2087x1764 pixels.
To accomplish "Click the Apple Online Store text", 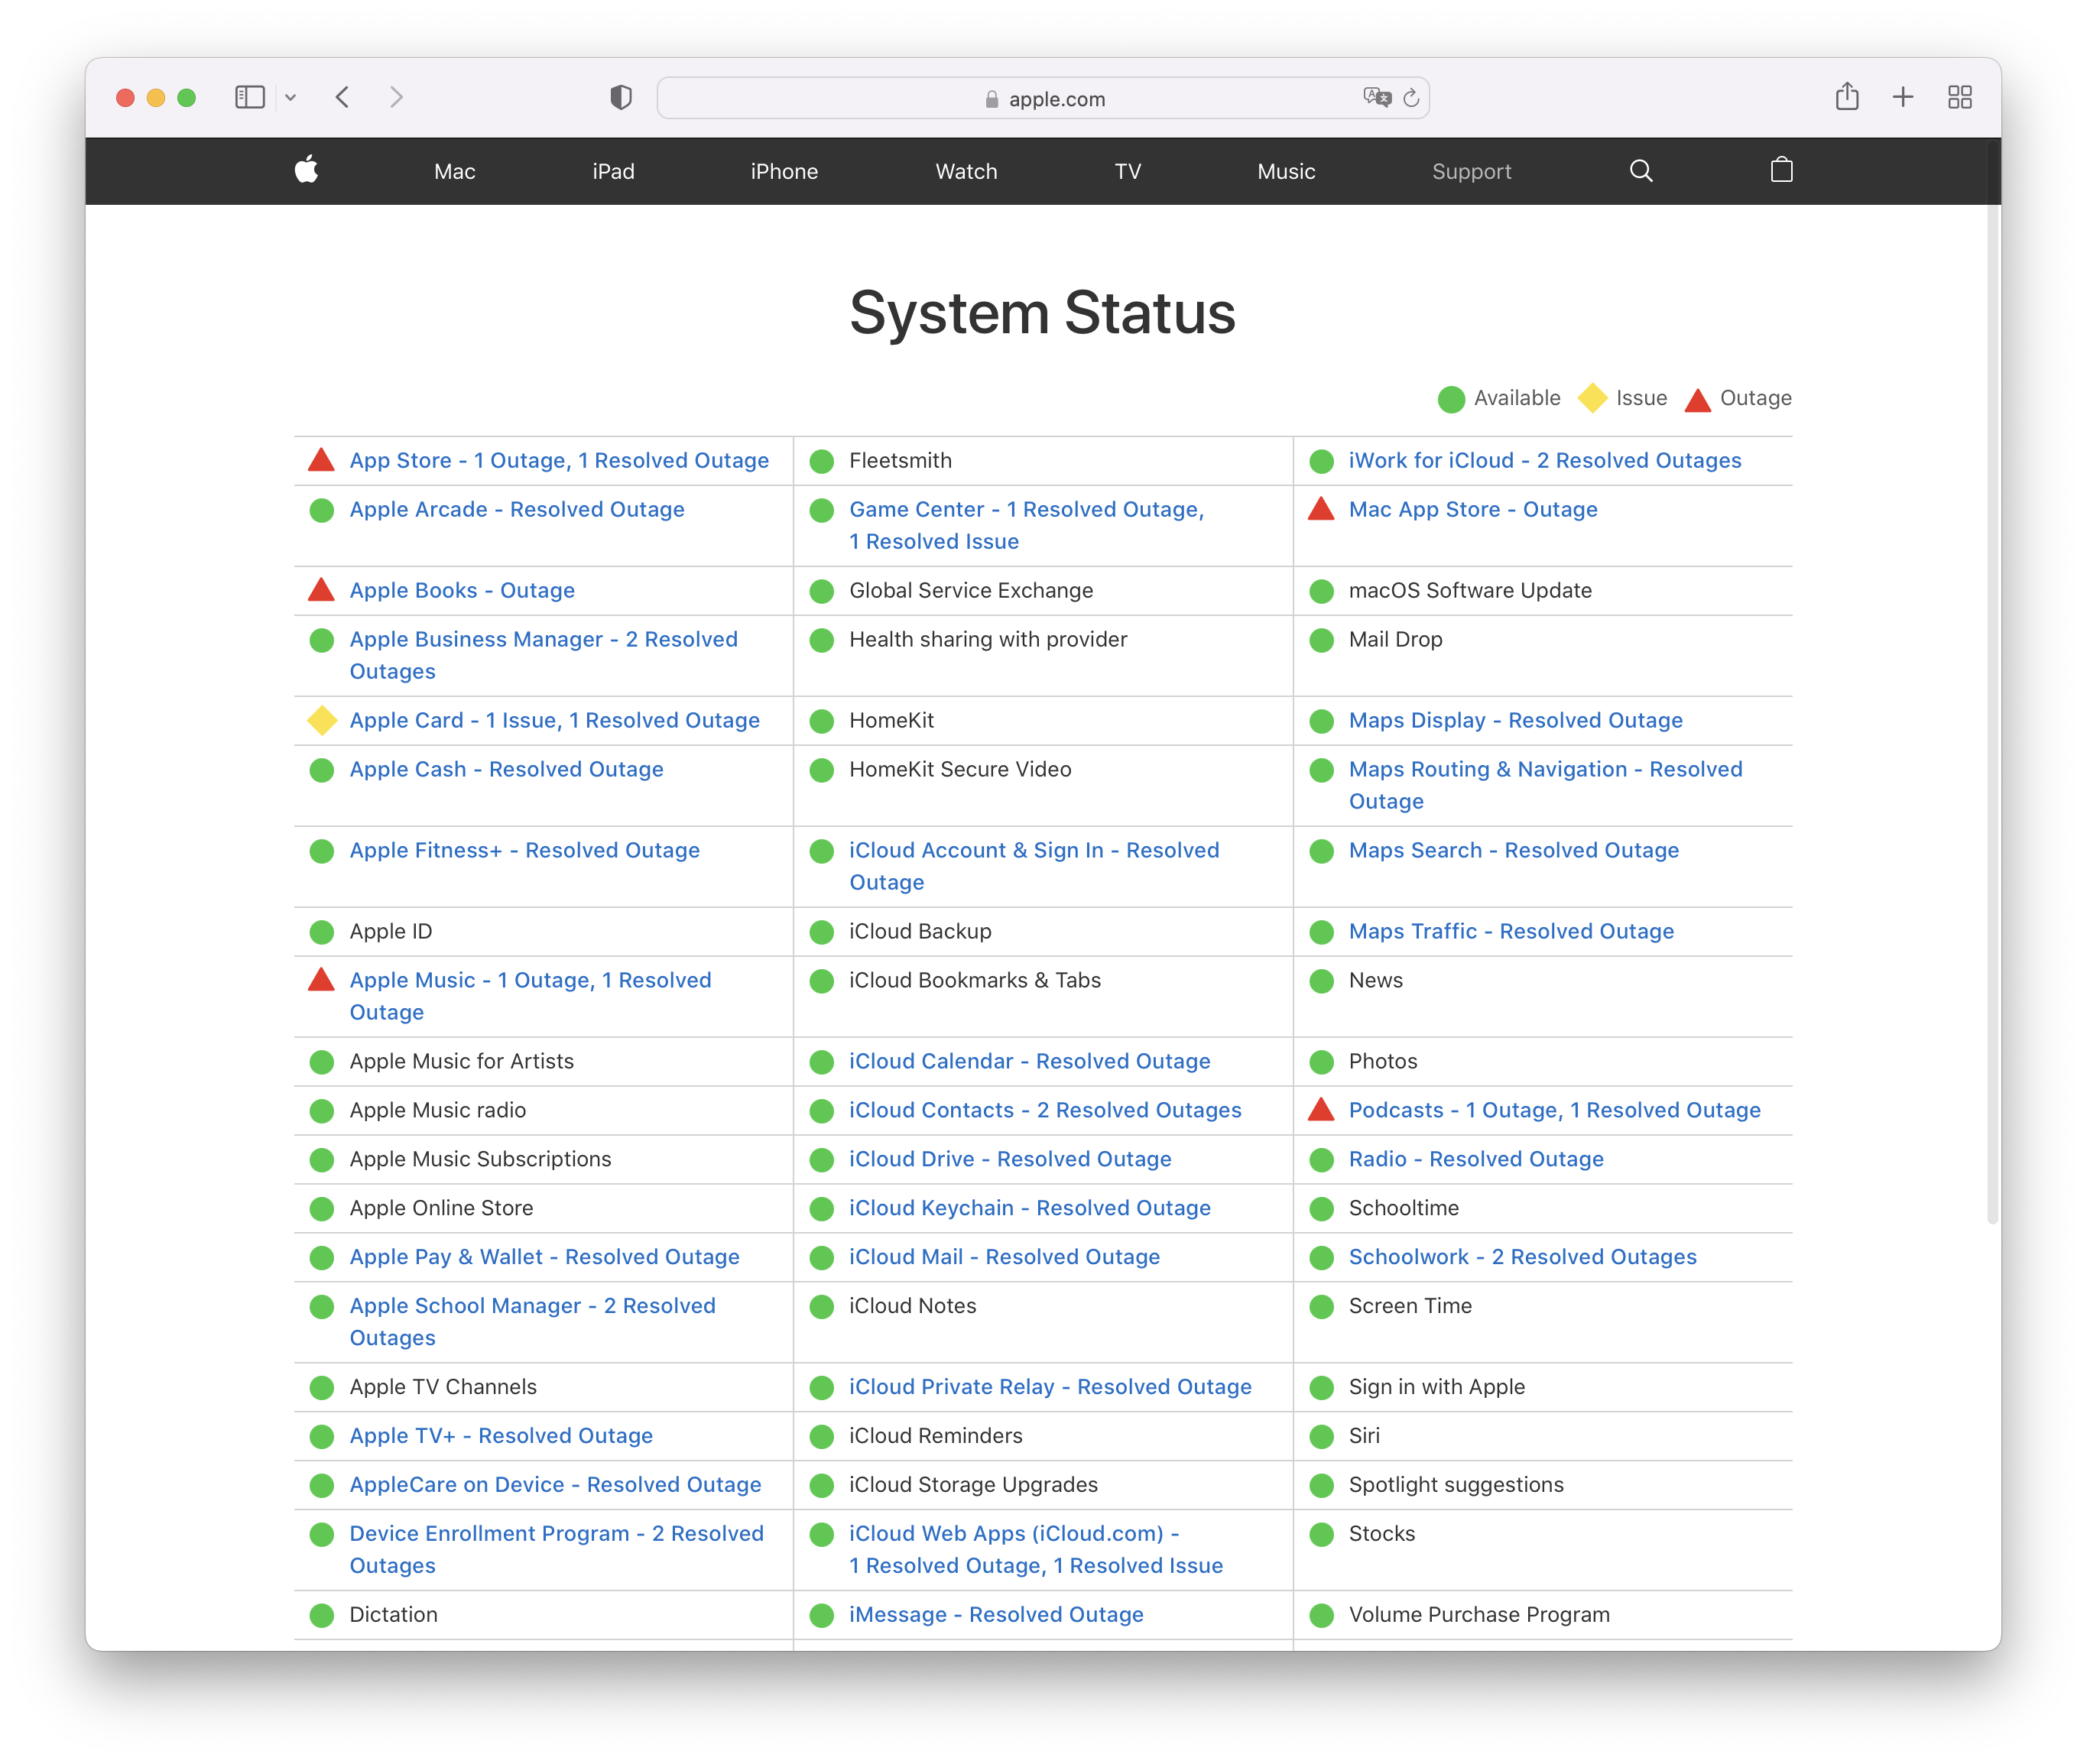I will pos(441,1208).
